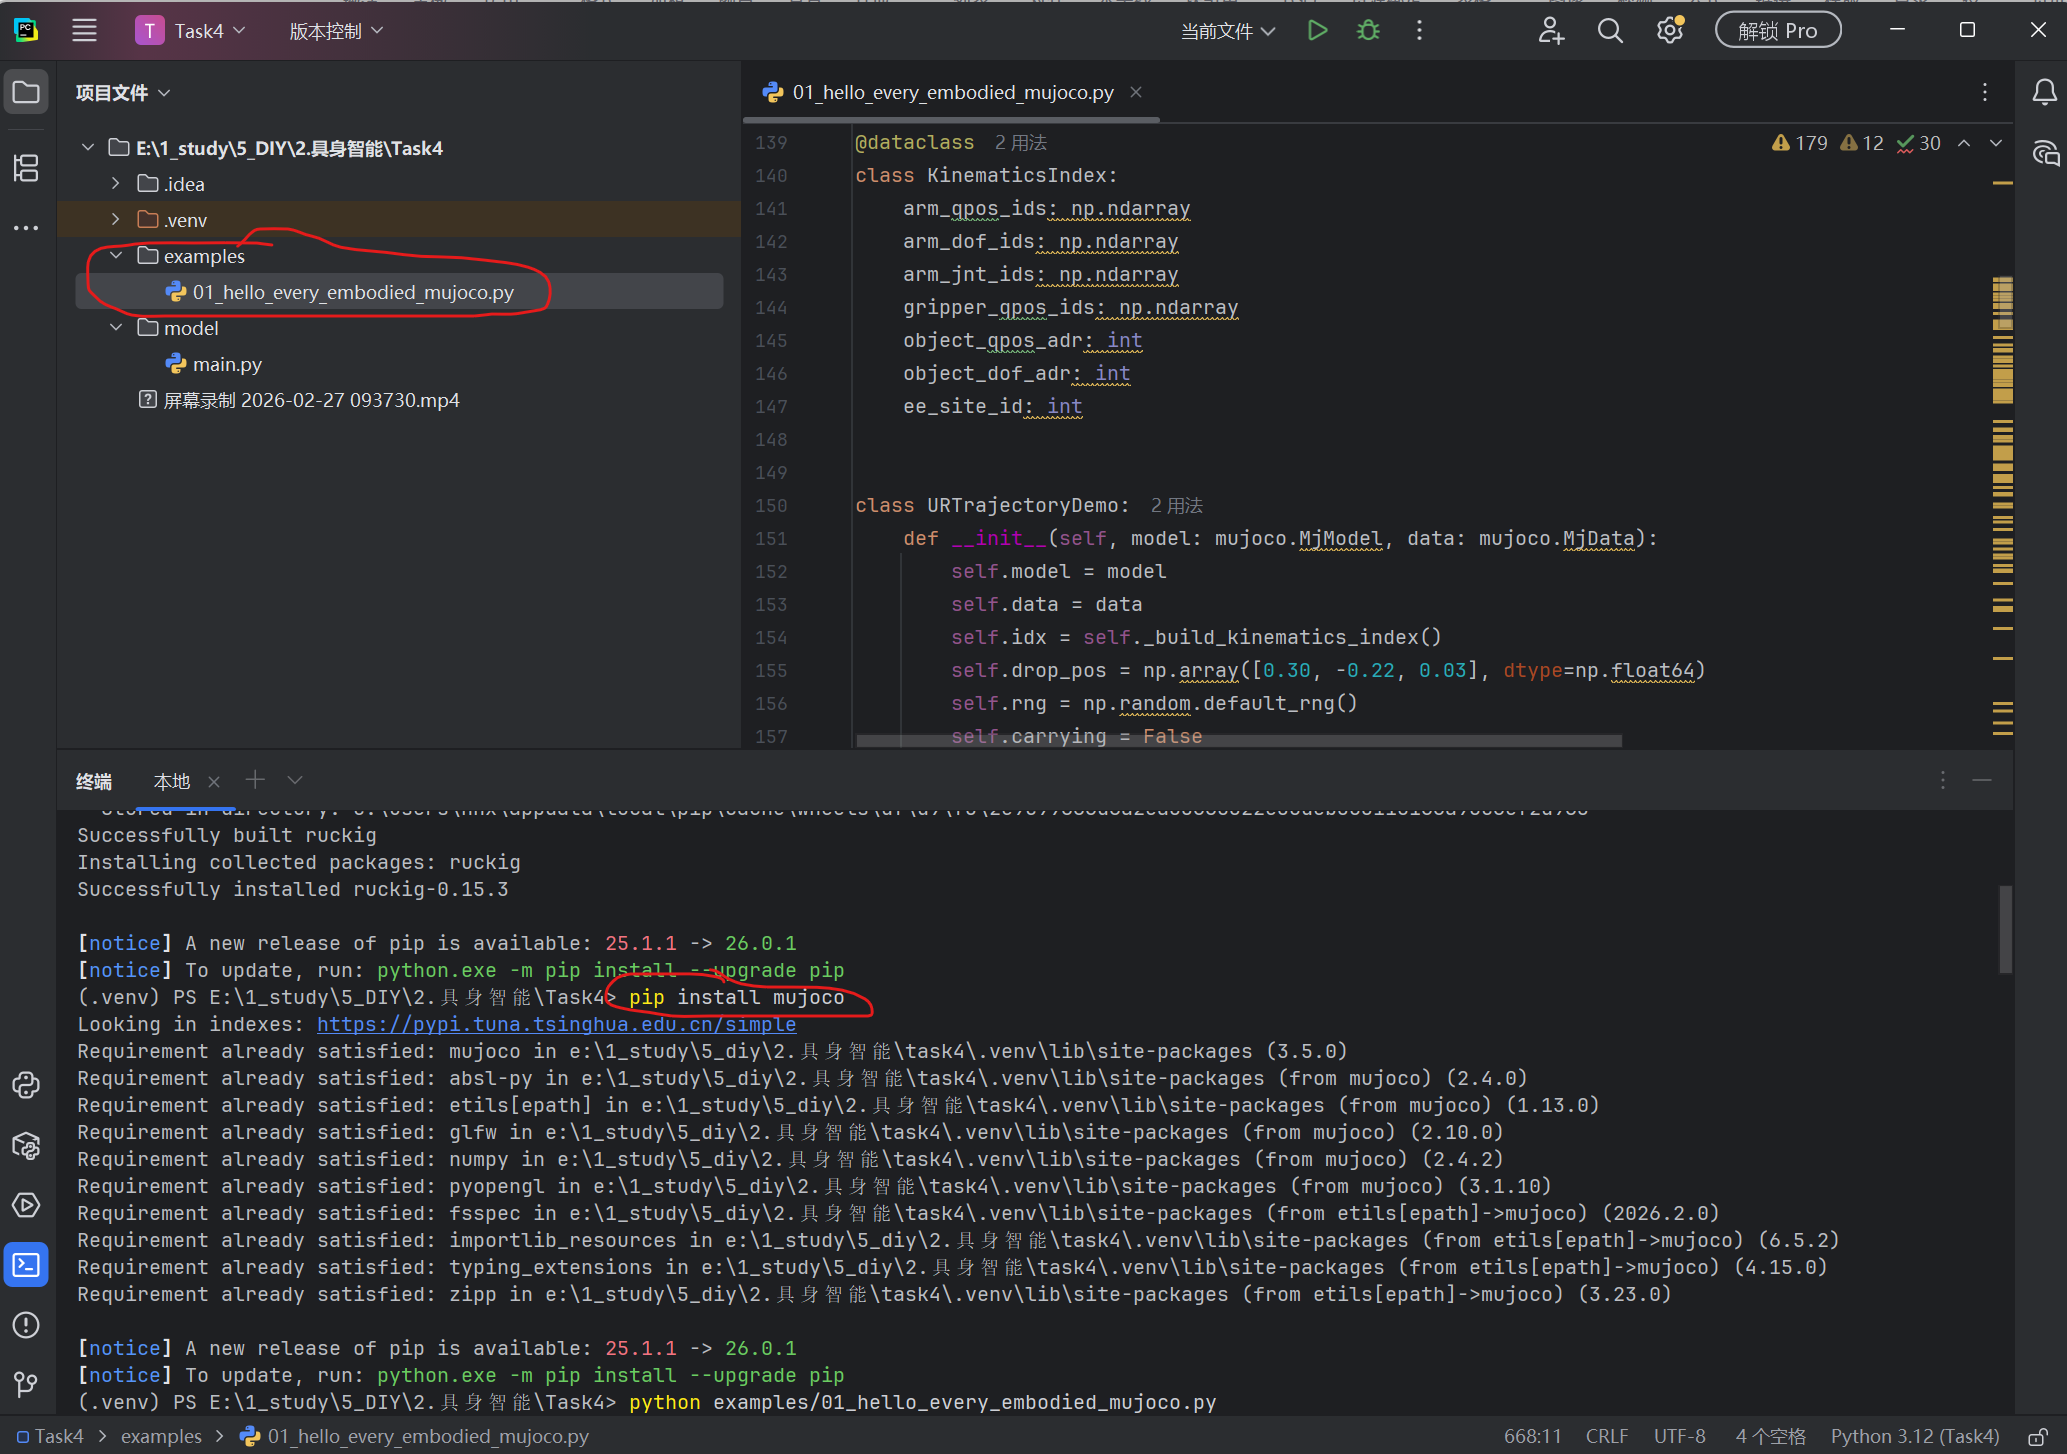Open the 项目文件 view dropdown
The image size is (2067, 1454).
pyautogui.click(x=123, y=93)
